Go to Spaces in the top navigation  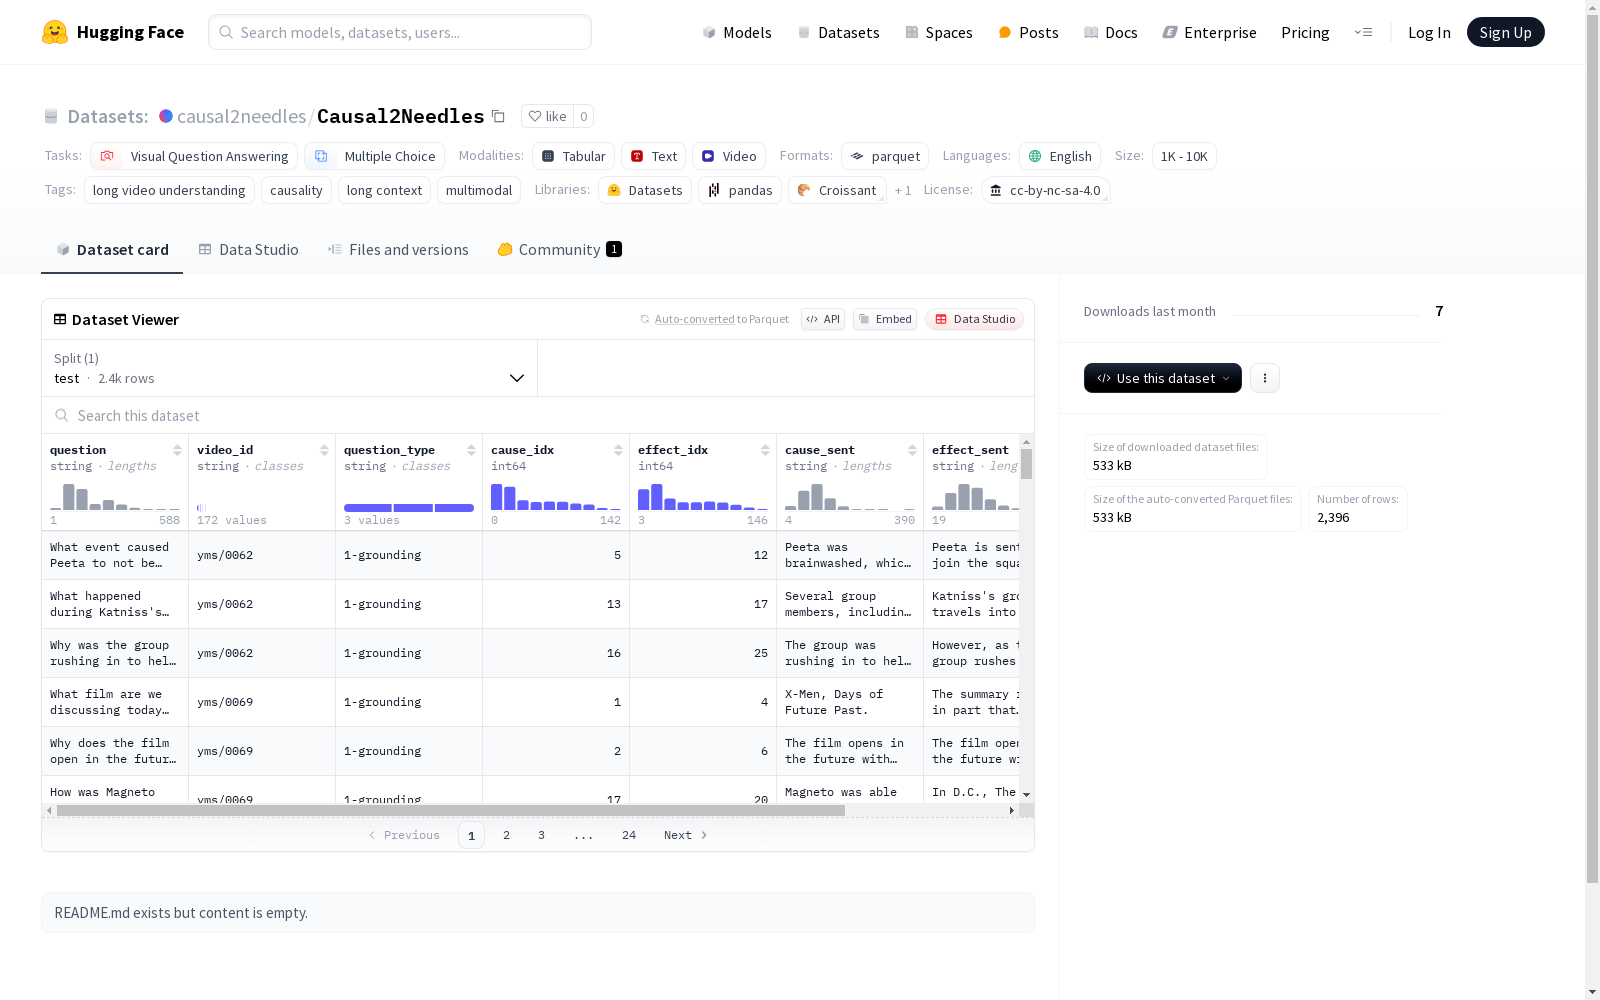[x=939, y=32]
